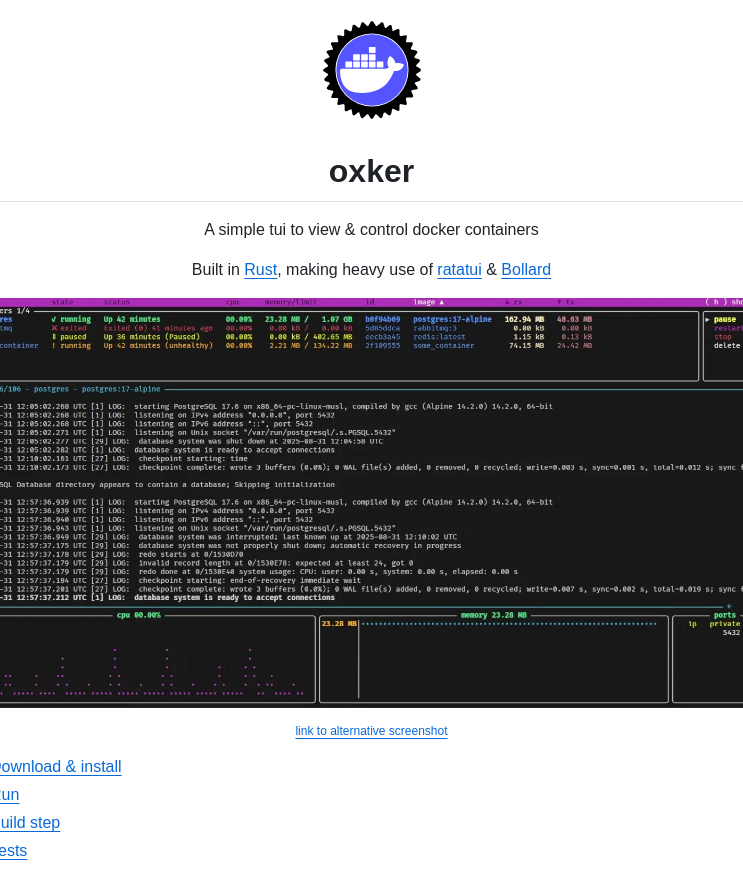Click the memory usage chart panel
Screen dimensions: 743x876
click(494, 660)
